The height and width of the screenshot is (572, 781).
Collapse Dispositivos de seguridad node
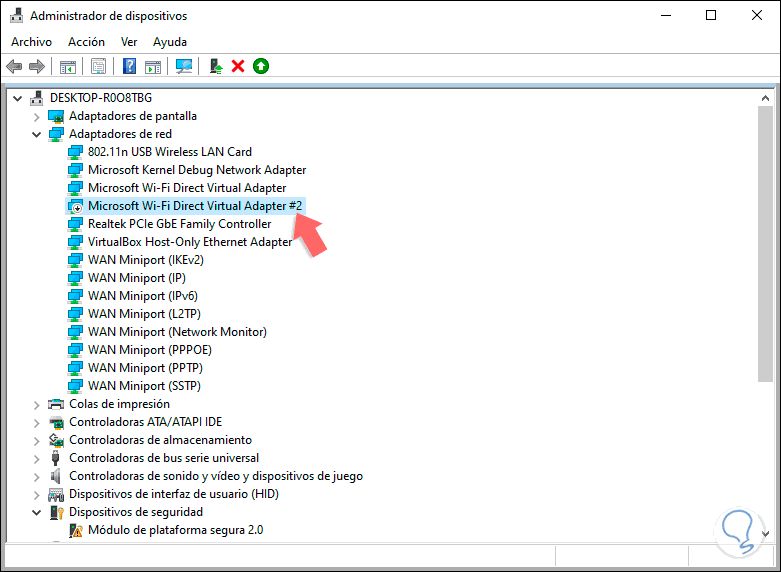tap(36, 512)
